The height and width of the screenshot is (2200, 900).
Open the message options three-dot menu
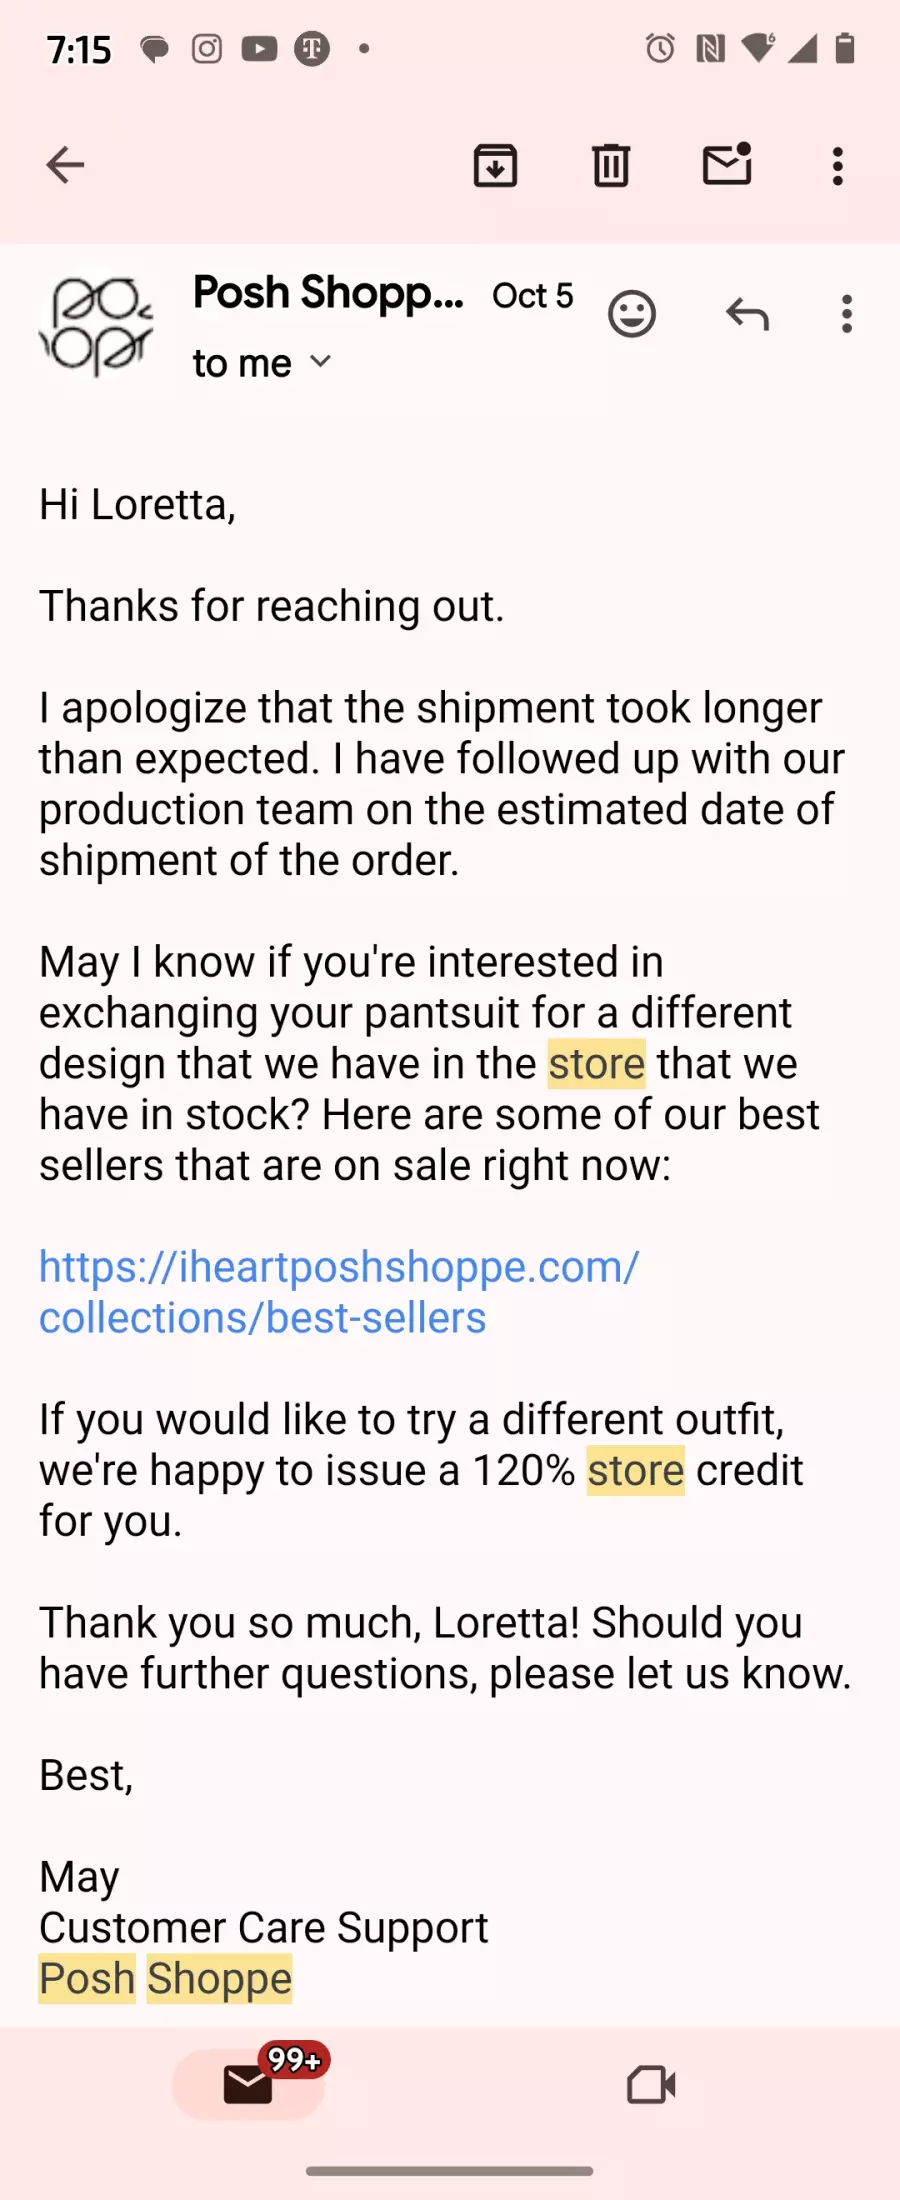pos(847,314)
